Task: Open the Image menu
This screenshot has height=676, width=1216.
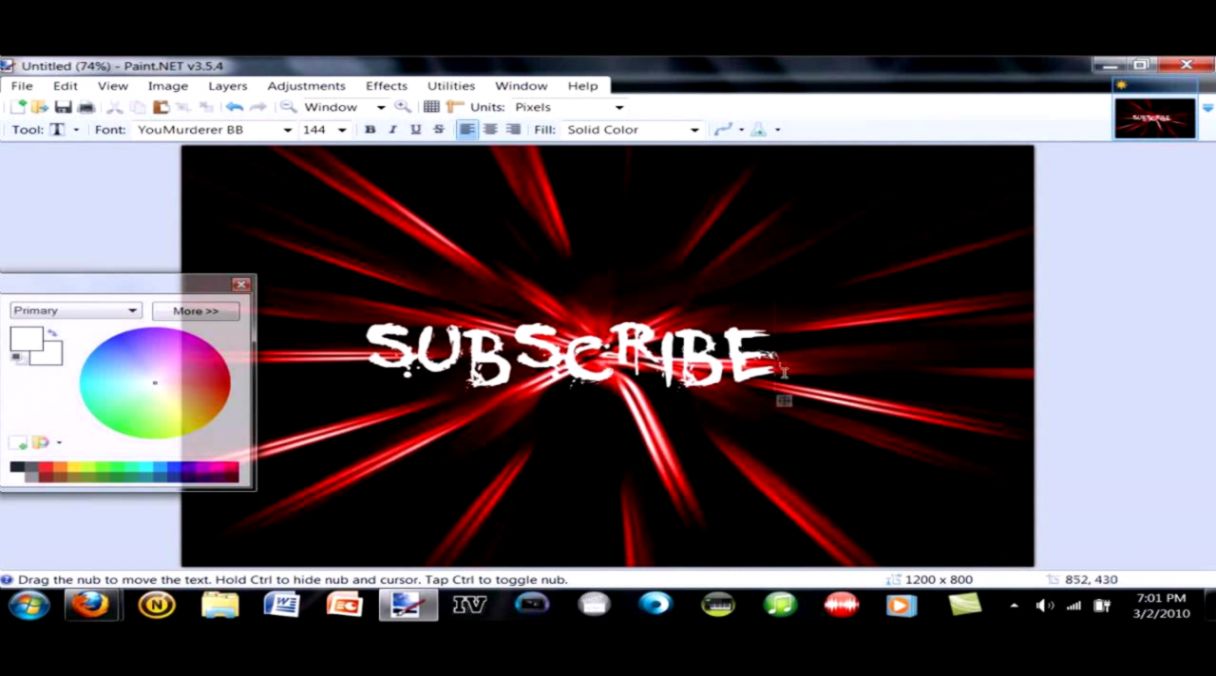Action: tap(168, 86)
